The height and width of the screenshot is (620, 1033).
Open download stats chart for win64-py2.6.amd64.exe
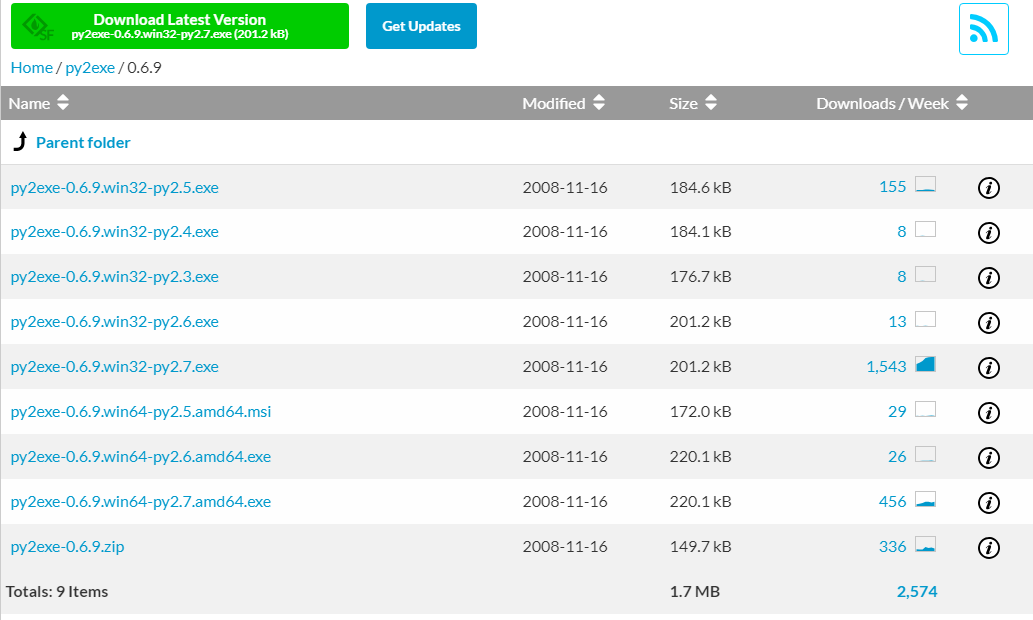(926, 454)
